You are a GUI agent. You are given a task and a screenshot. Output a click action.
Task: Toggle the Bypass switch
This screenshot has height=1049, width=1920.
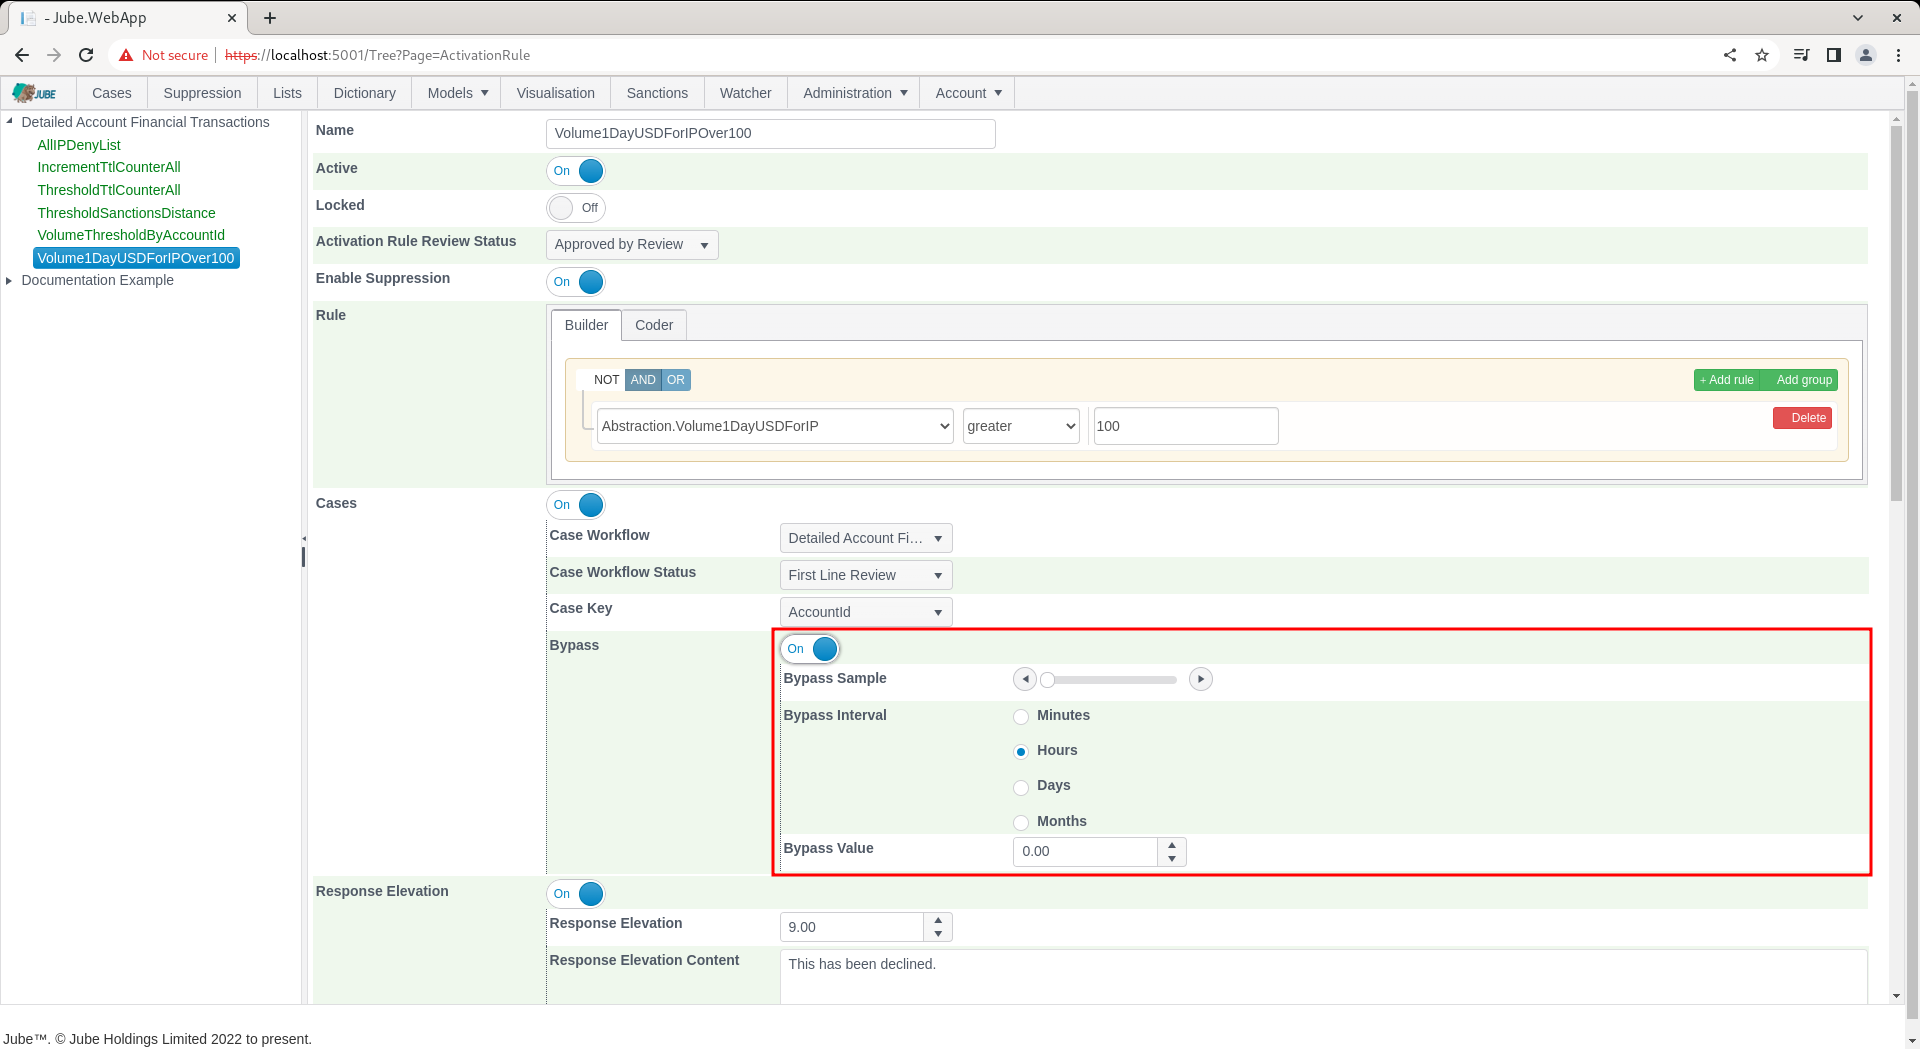point(811,649)
